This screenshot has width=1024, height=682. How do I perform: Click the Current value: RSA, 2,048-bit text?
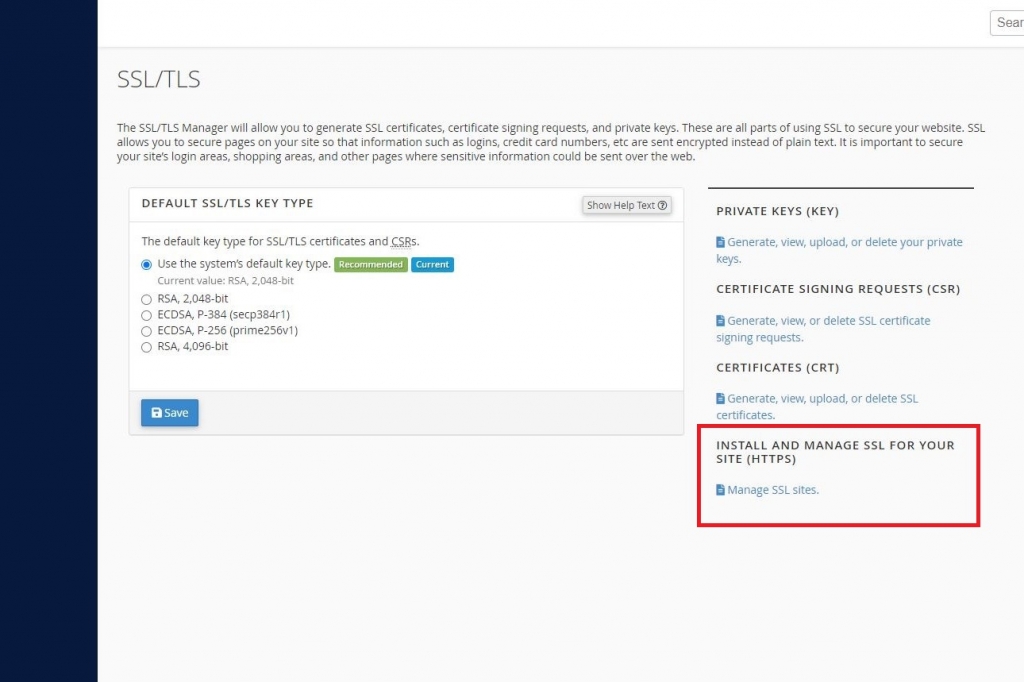click(225, 281)
